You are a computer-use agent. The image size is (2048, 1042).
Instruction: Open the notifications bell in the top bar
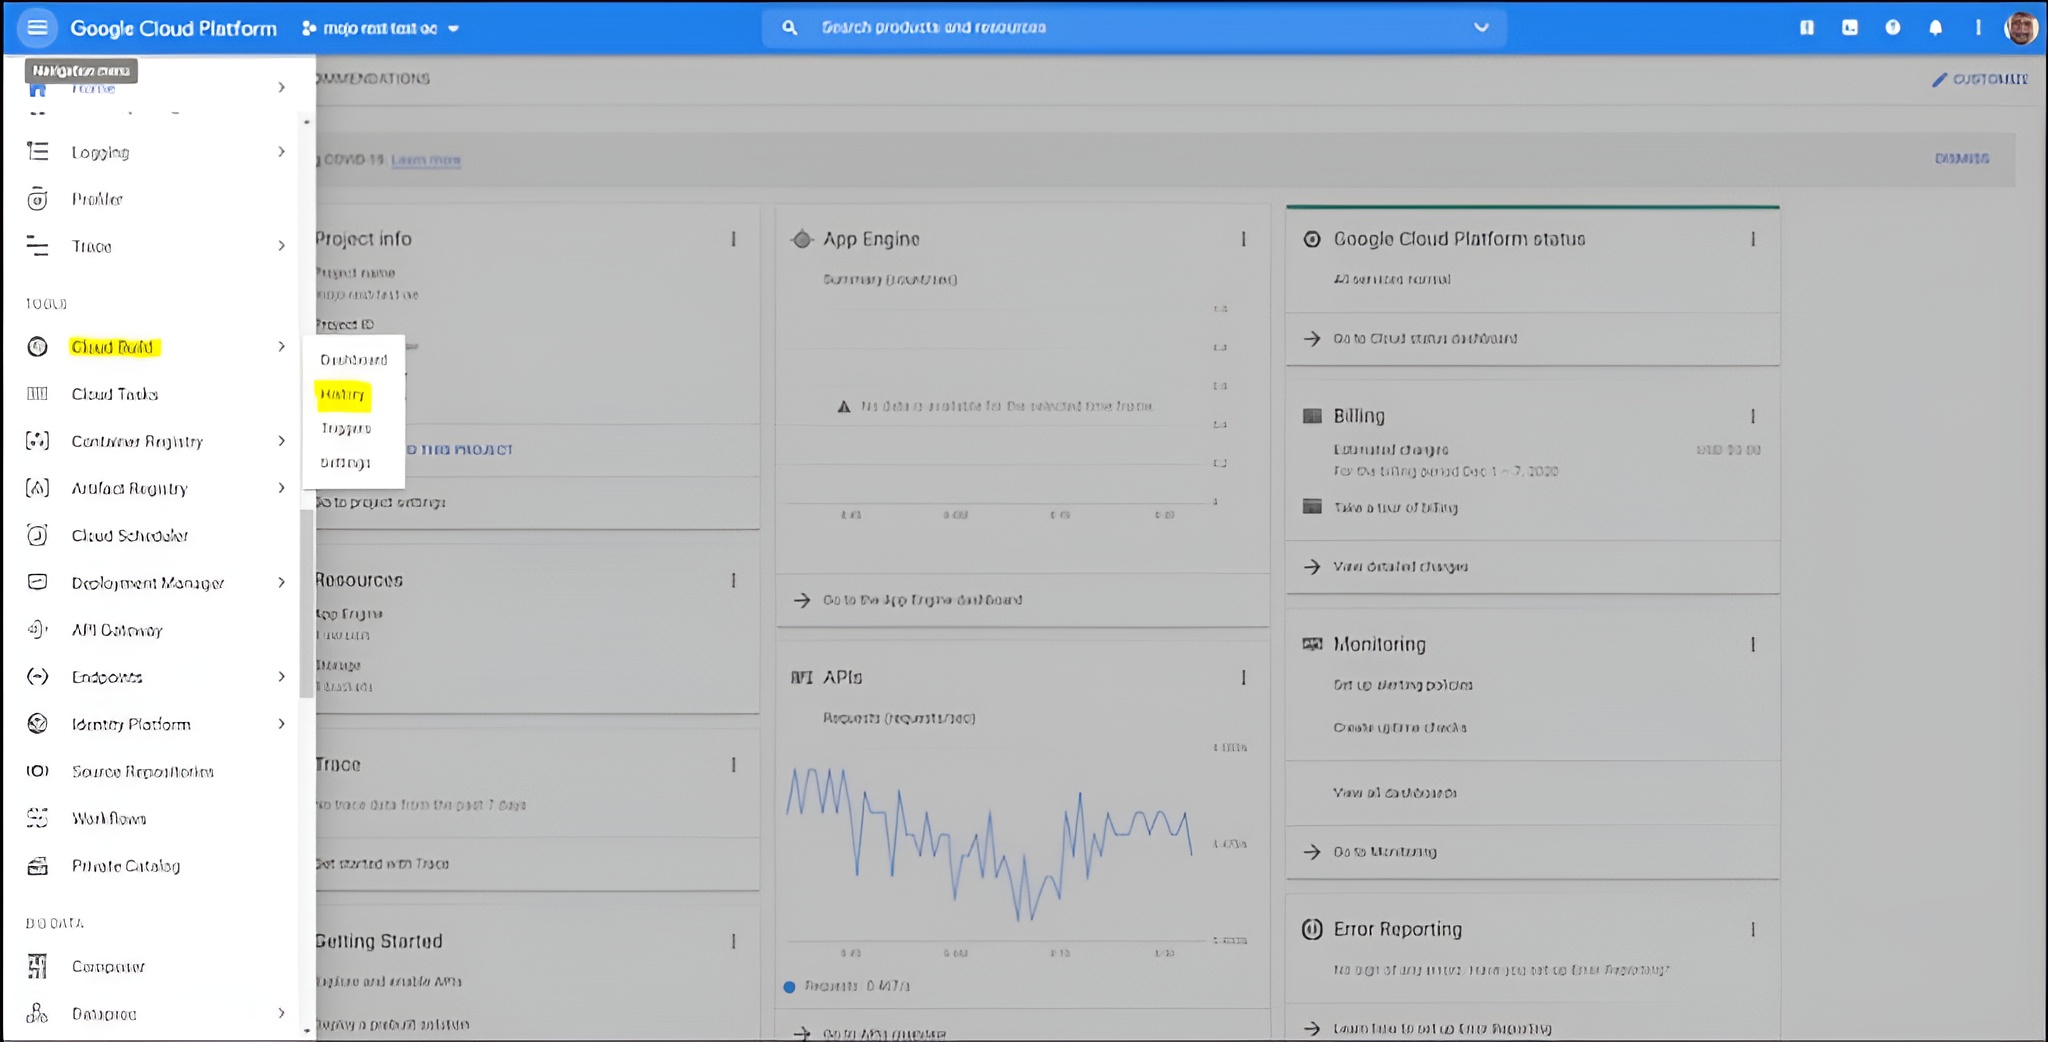1935,27
